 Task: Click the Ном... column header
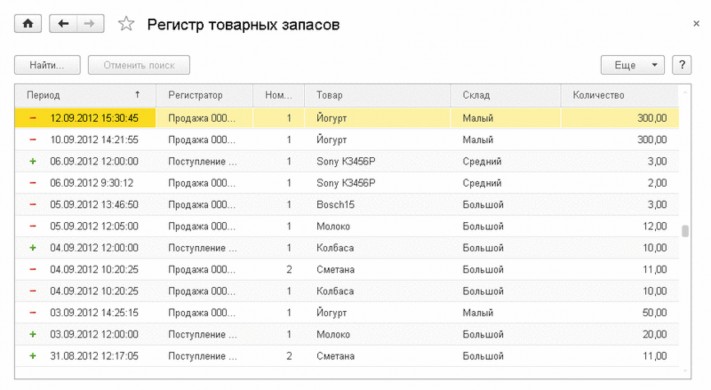(278, 95)
